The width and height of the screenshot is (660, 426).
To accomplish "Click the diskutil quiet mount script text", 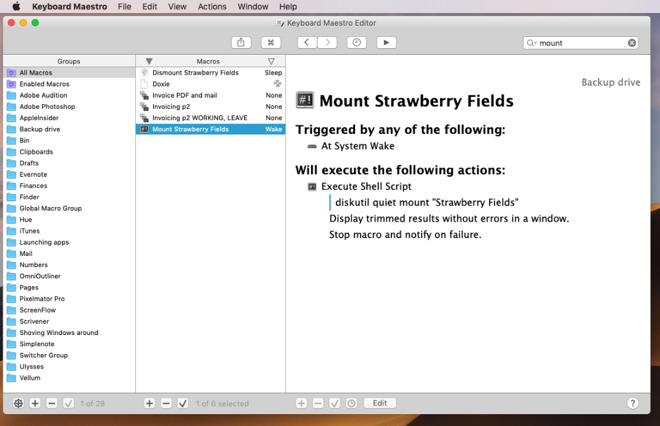I will pyautogui.click(x=427, y=202).
